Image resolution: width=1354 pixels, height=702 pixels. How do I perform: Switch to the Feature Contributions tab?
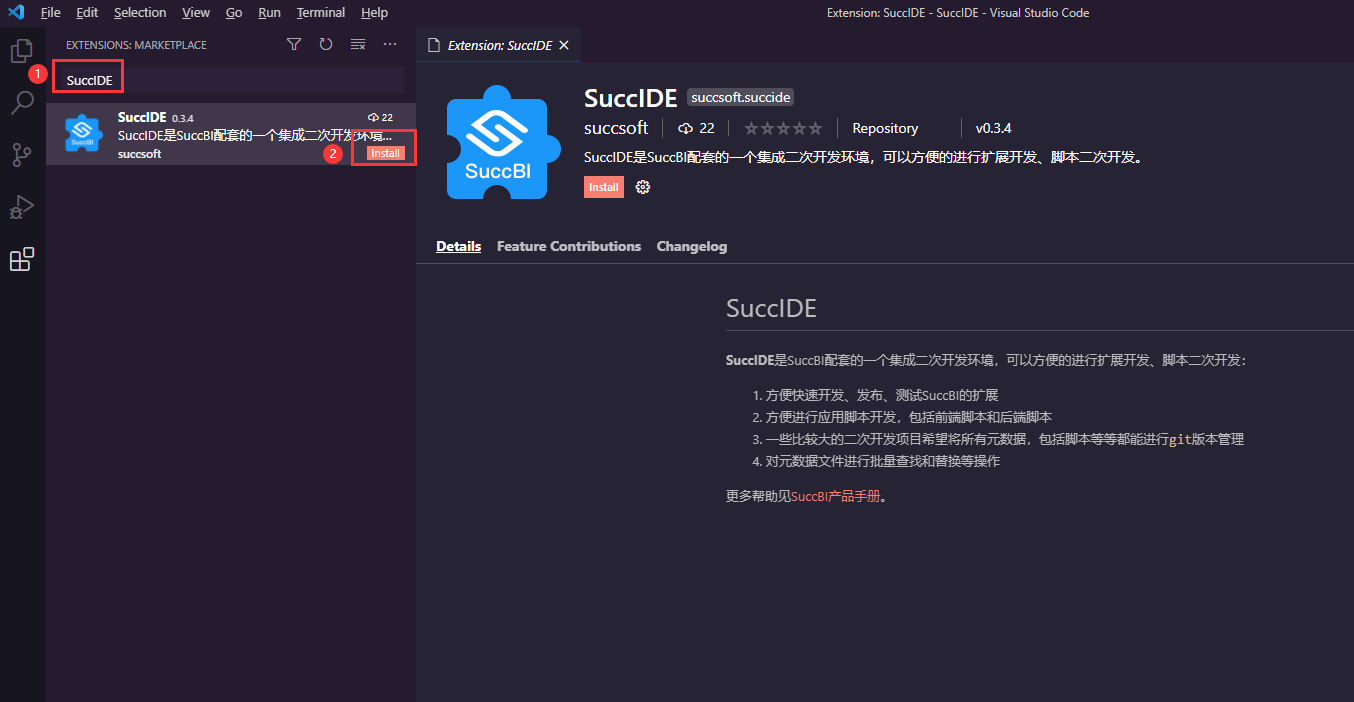click(568, 246)
